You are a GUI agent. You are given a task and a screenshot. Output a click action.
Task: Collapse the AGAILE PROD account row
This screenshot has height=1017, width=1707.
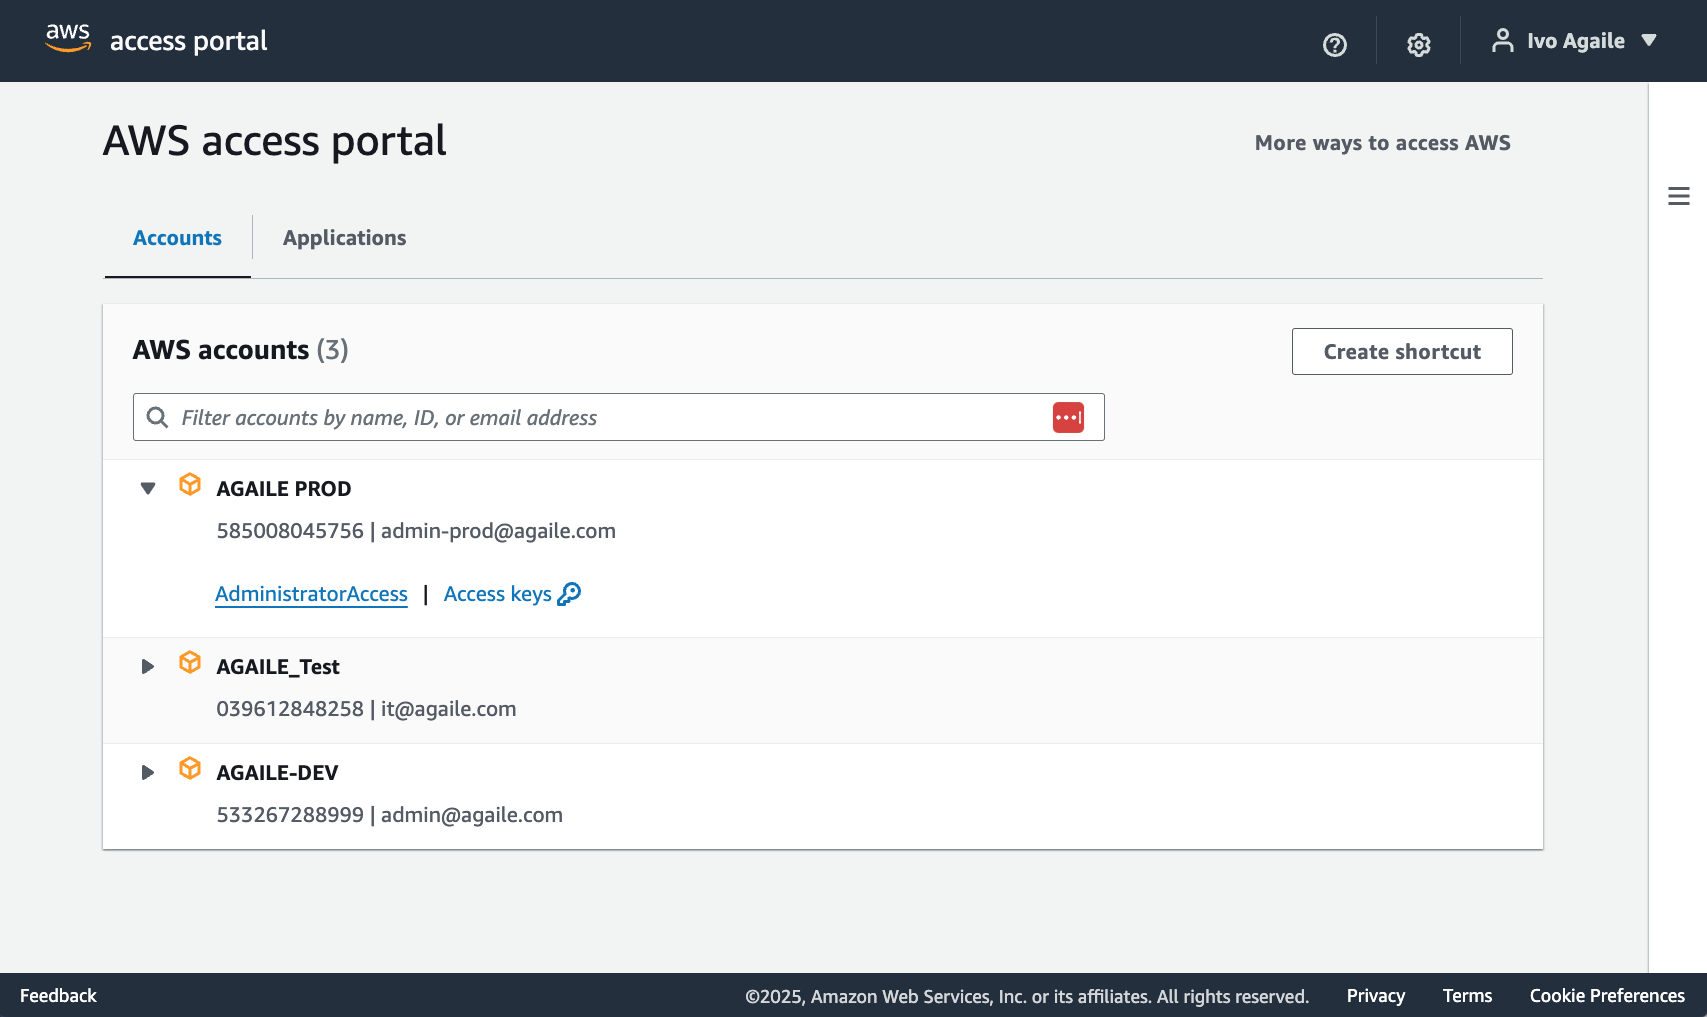tap(148, 488)
